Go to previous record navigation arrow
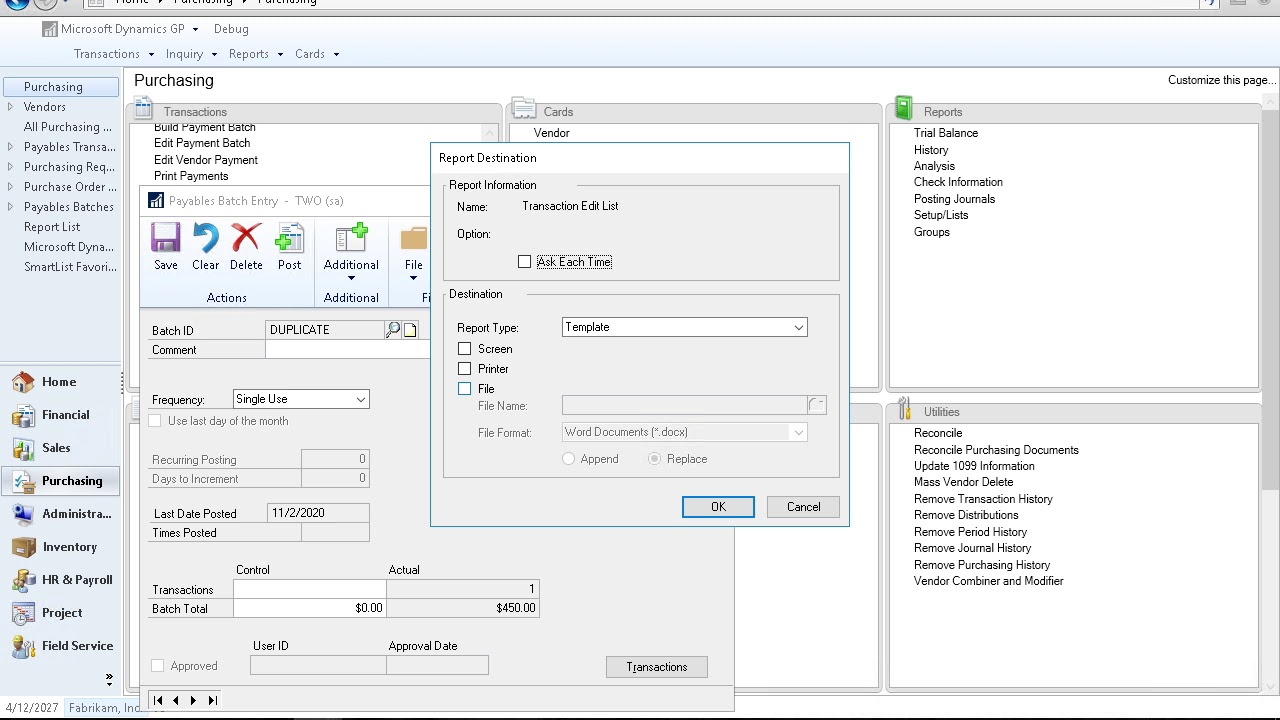Image resolution: width=1280 pixels, height=720 pixels. click(x=176, y=700)
